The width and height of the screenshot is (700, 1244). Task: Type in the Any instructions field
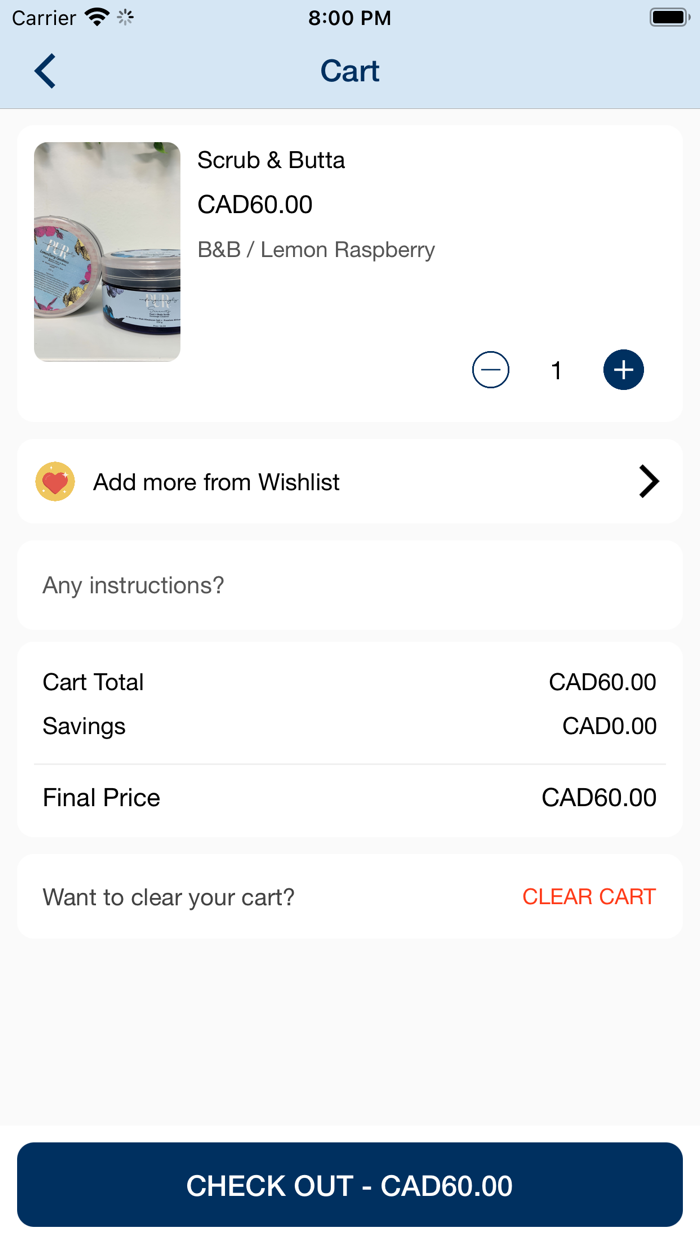[350, 585]
